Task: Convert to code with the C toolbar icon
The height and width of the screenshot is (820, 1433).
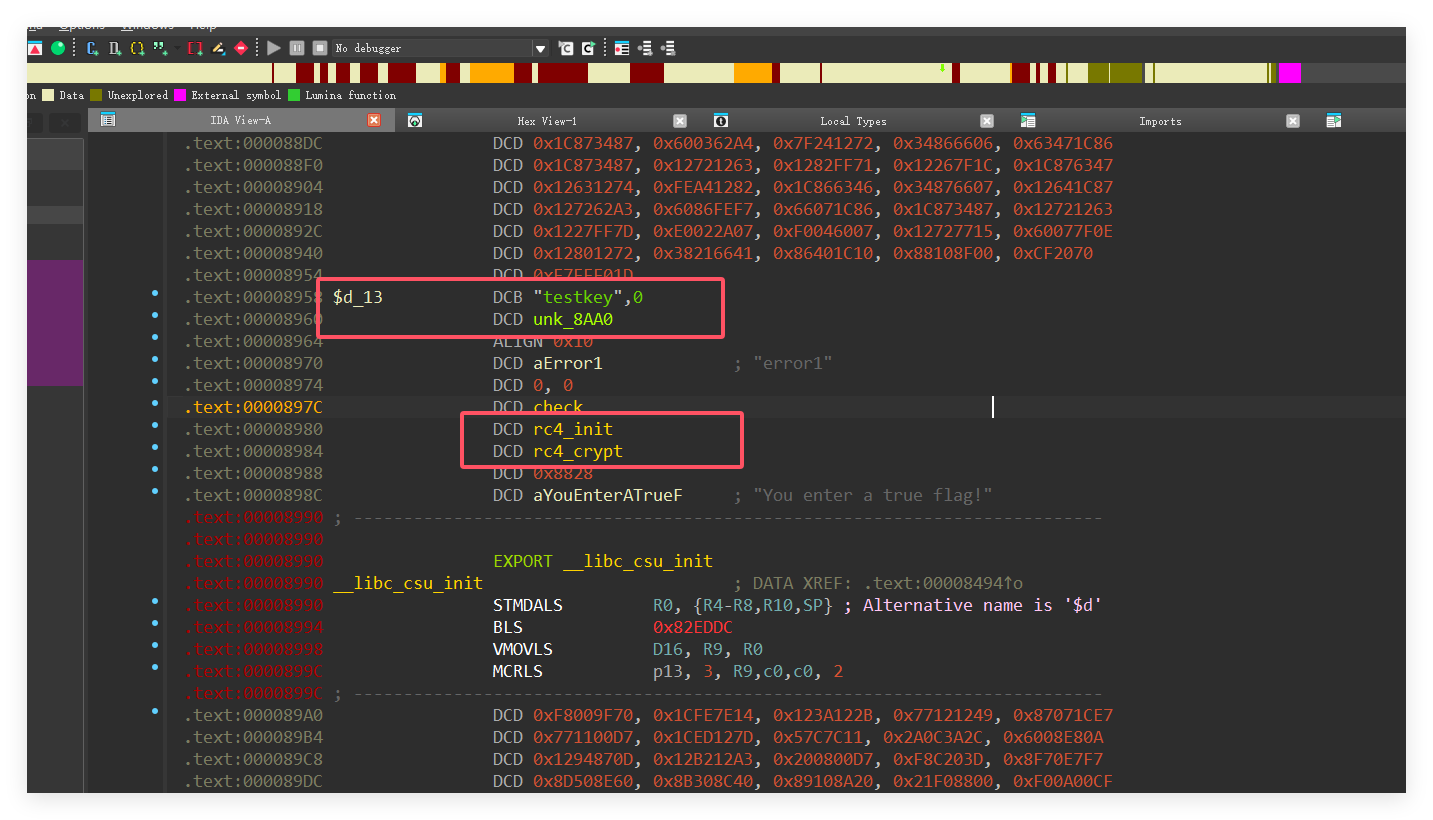Action: [x=92, y=48]
